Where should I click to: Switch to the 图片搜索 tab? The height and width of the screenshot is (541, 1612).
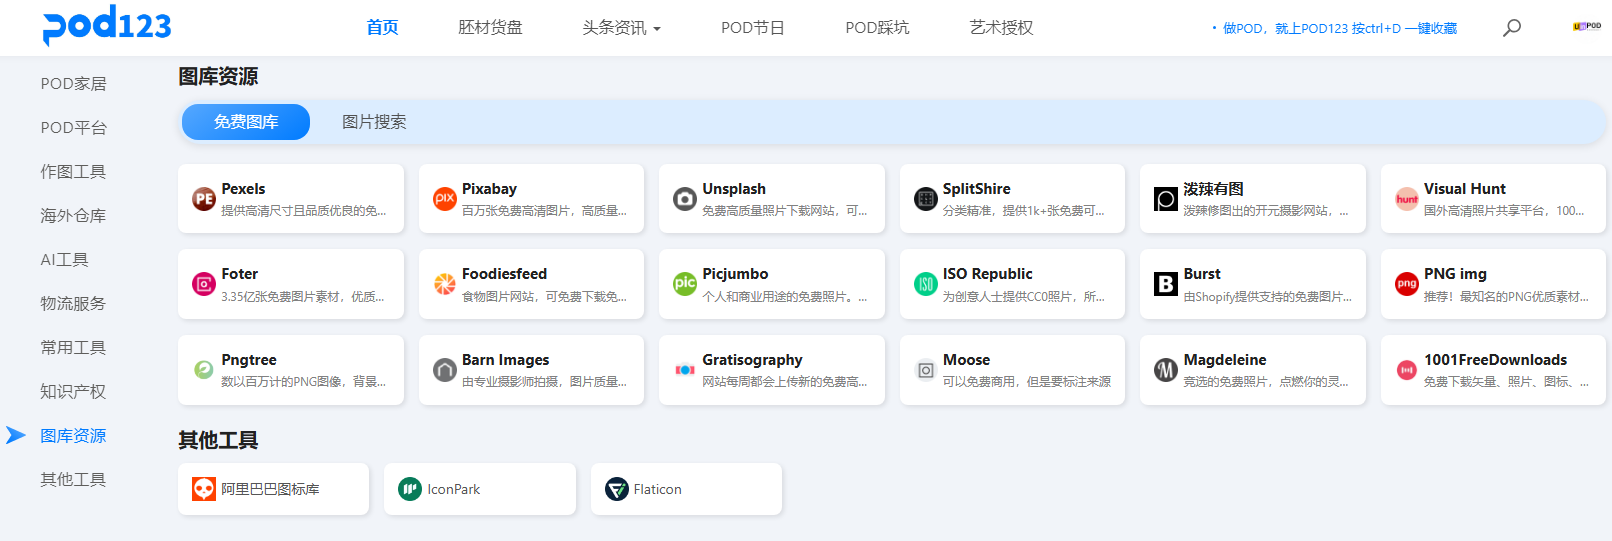coord(374,122)
